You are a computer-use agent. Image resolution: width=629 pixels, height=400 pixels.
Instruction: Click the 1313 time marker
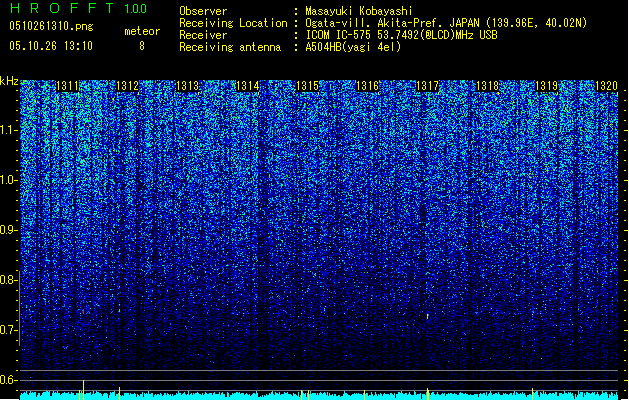[x=187, y=86]
